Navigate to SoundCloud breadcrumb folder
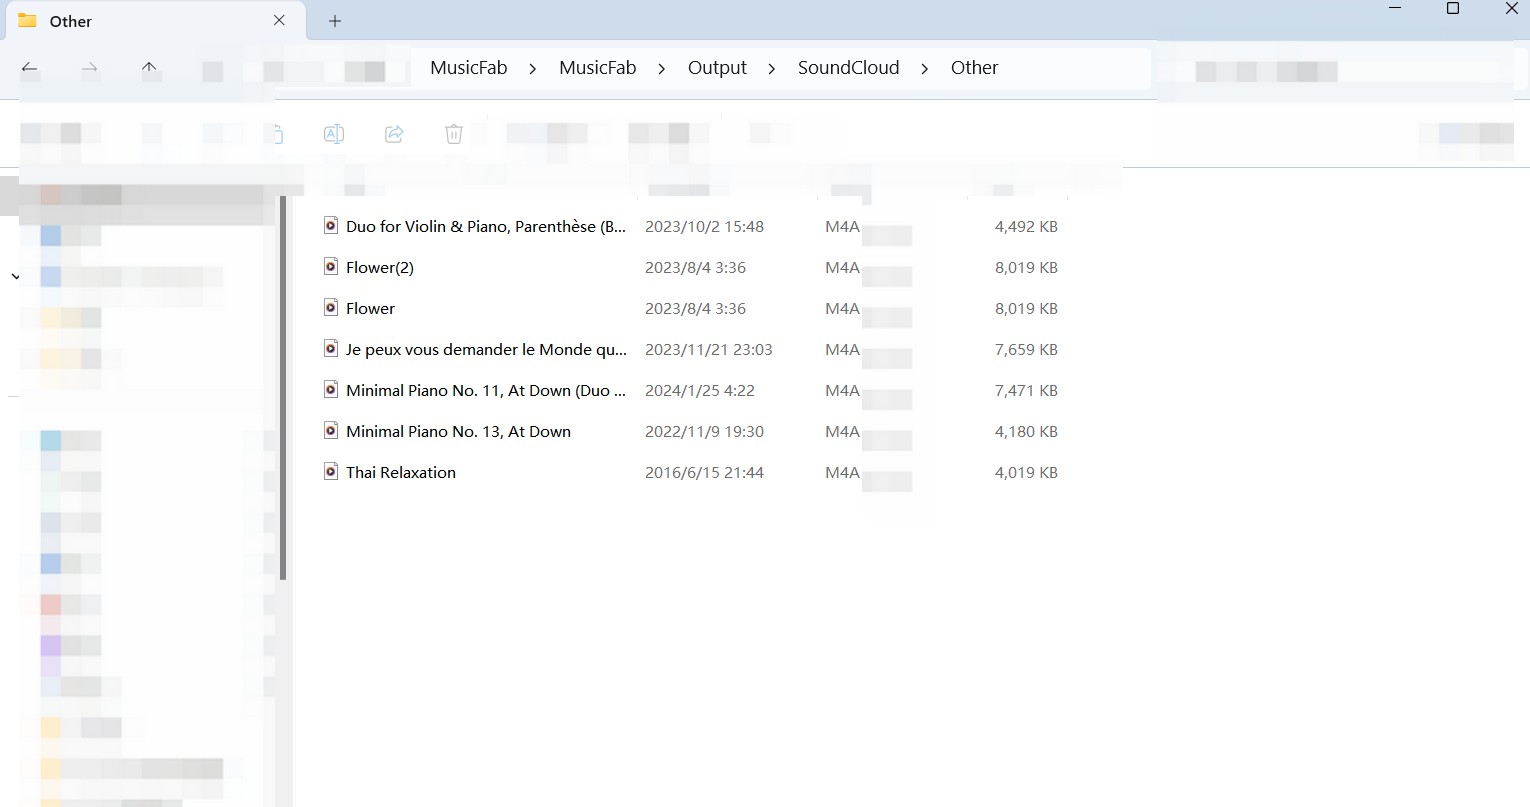 coord(848,68)
